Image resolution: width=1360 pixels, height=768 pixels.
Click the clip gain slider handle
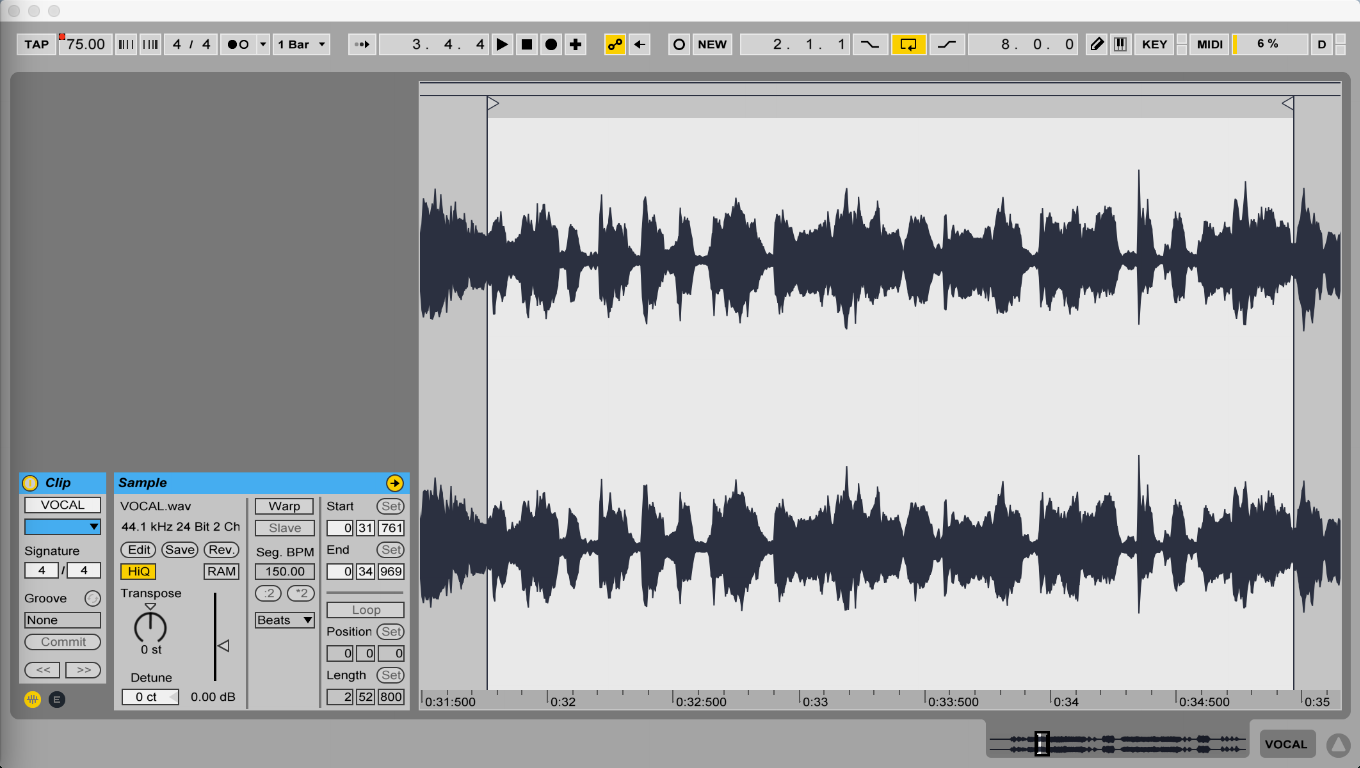[223, 646]
